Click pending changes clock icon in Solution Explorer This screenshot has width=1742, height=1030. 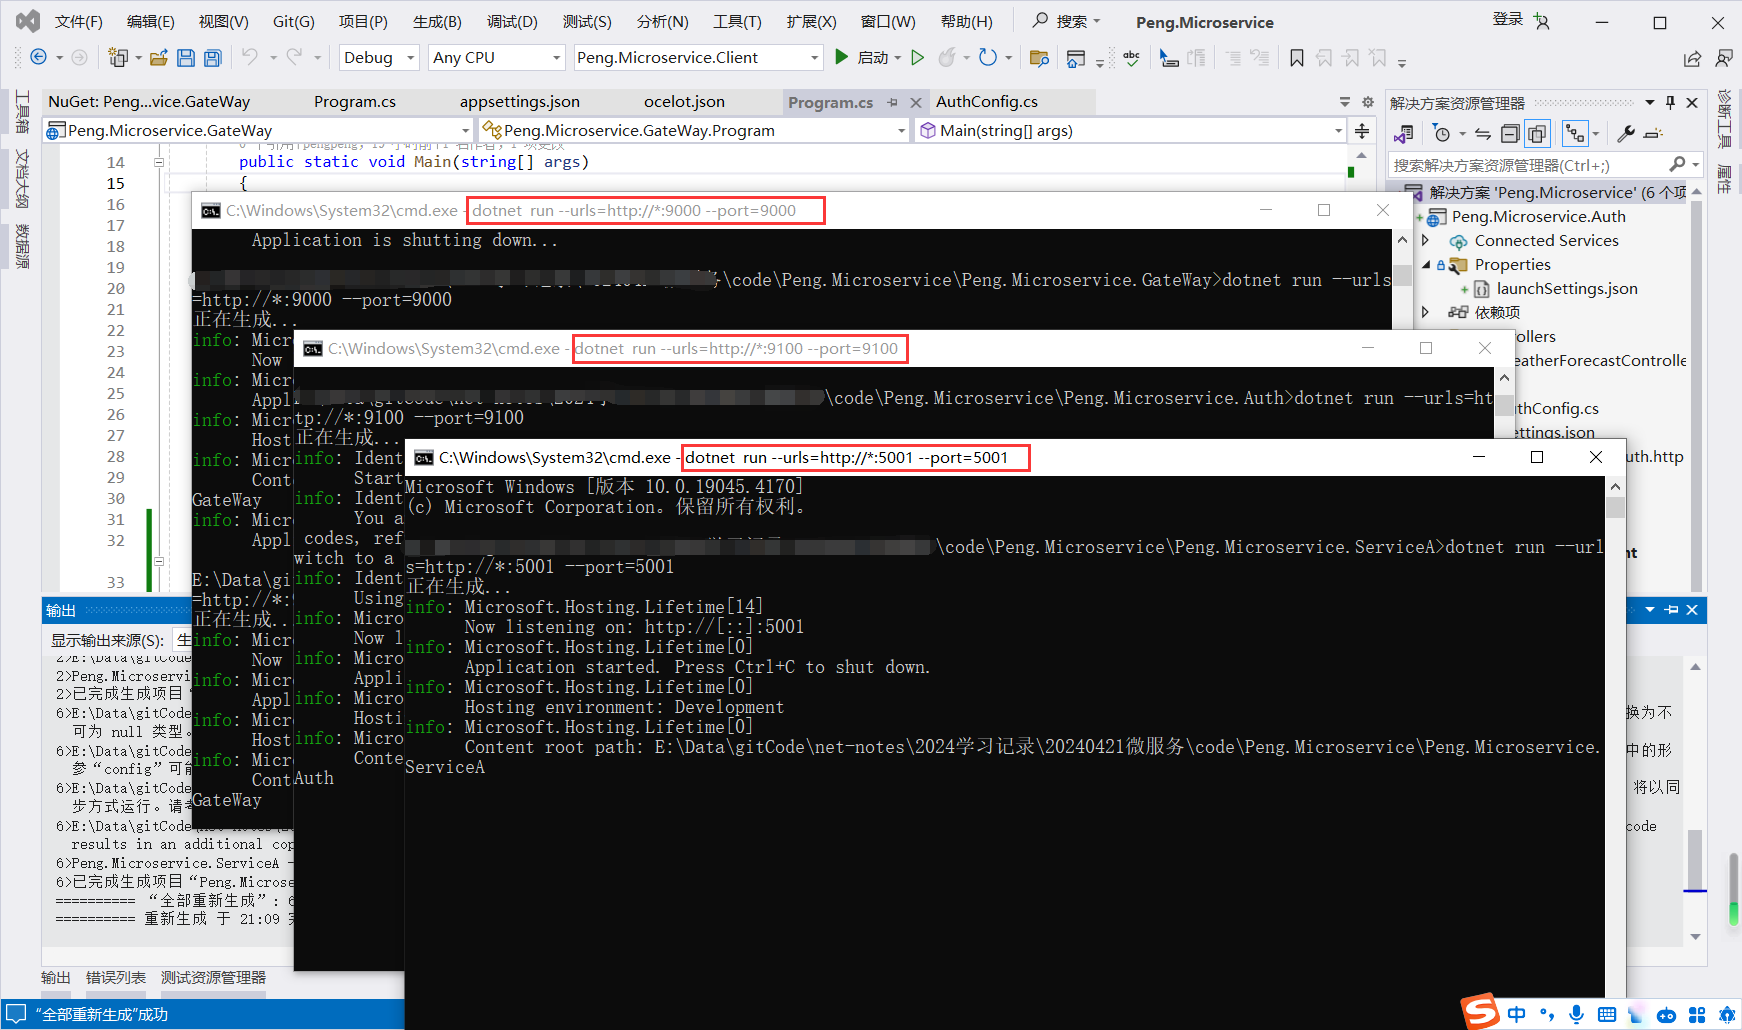[1441, 133]
